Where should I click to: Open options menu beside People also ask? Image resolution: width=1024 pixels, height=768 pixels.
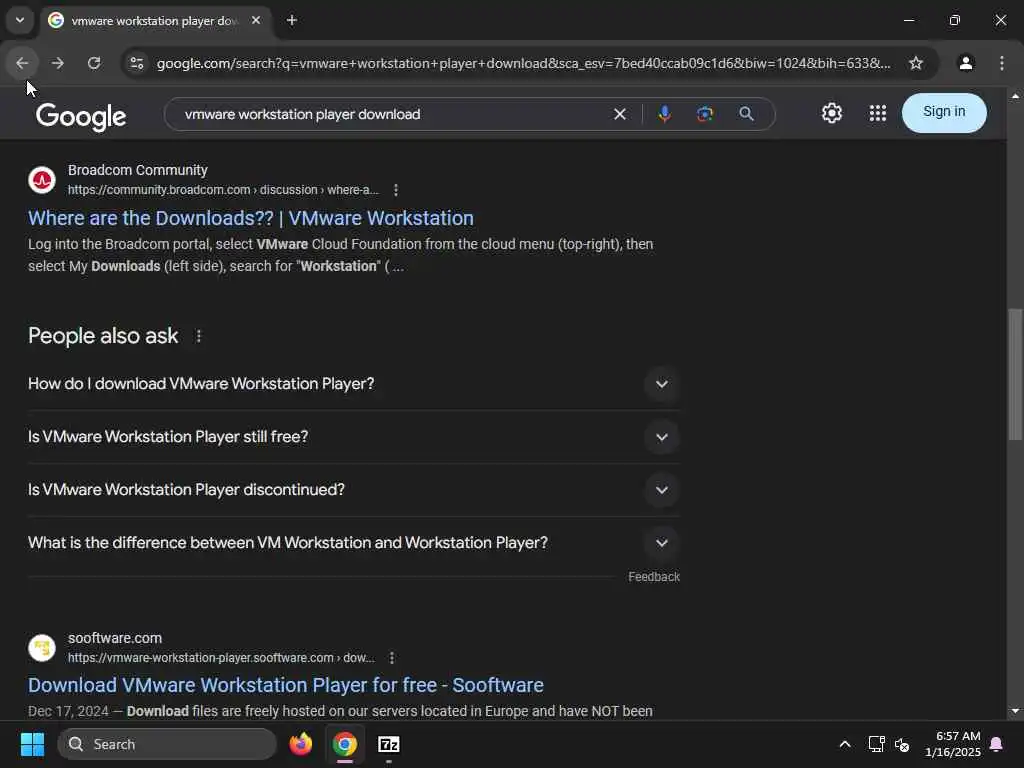[199, 336]
